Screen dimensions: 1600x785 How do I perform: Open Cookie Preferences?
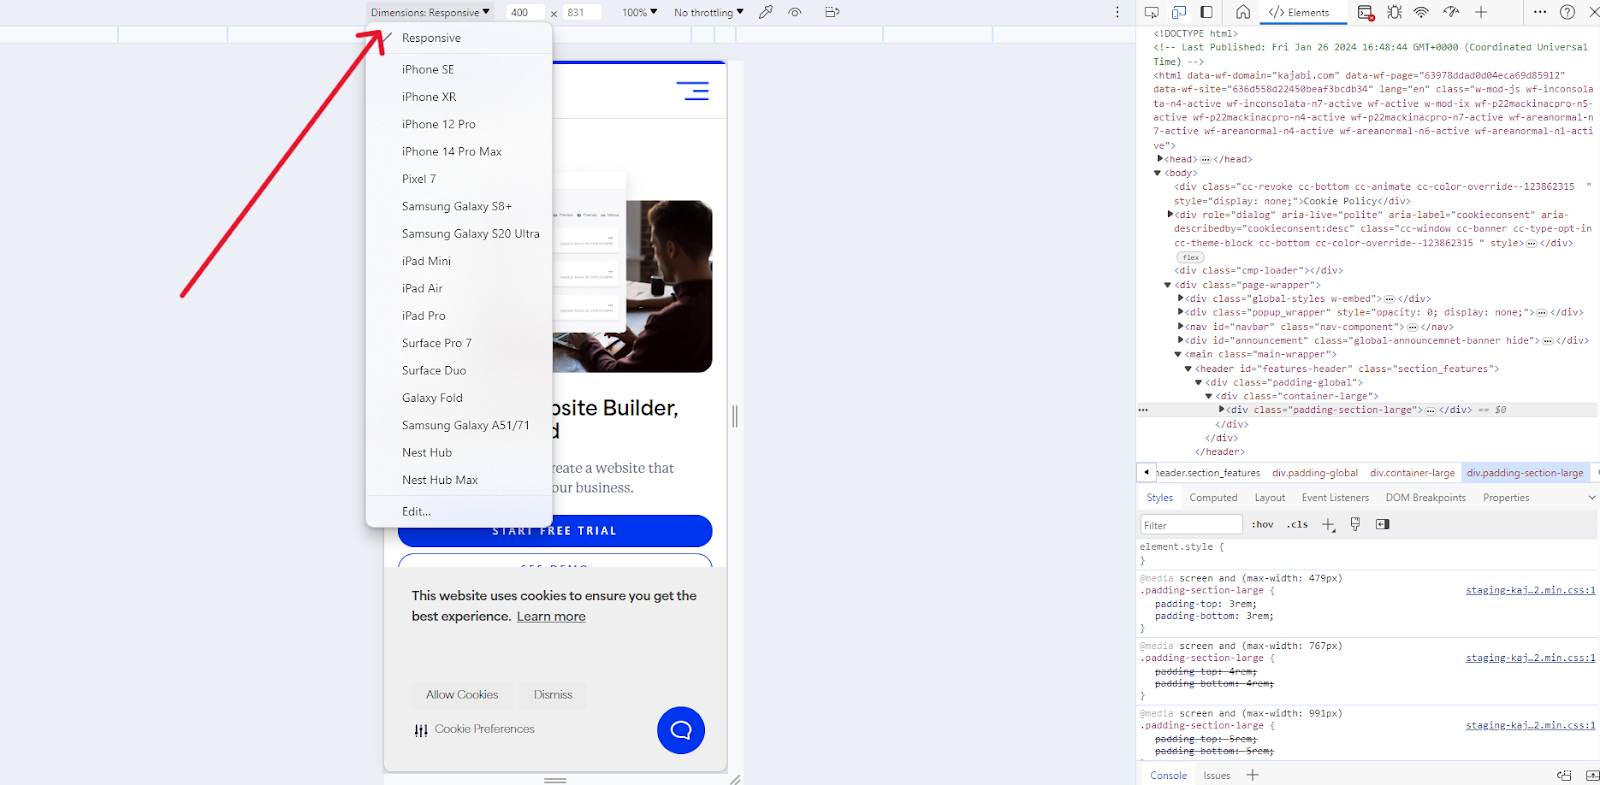[475, 729]
